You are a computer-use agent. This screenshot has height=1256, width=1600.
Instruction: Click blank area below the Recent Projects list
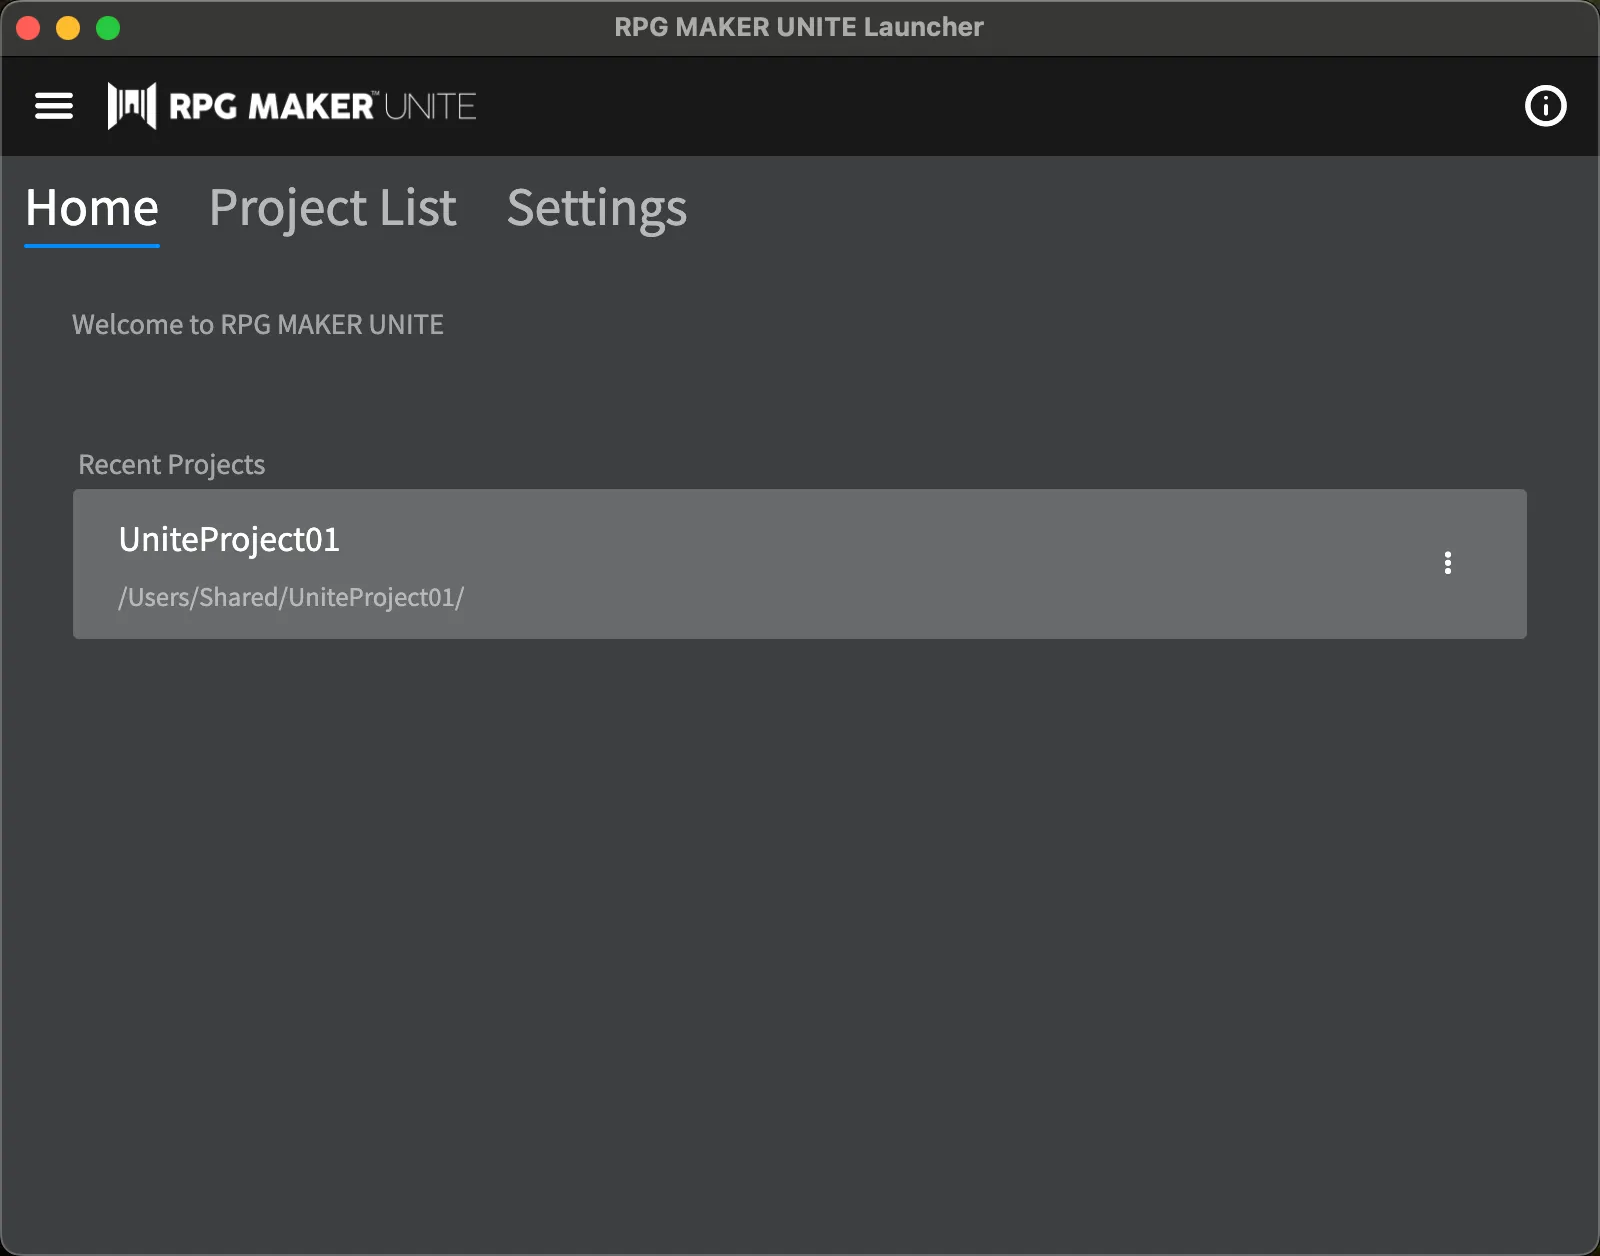coord(800,900)
